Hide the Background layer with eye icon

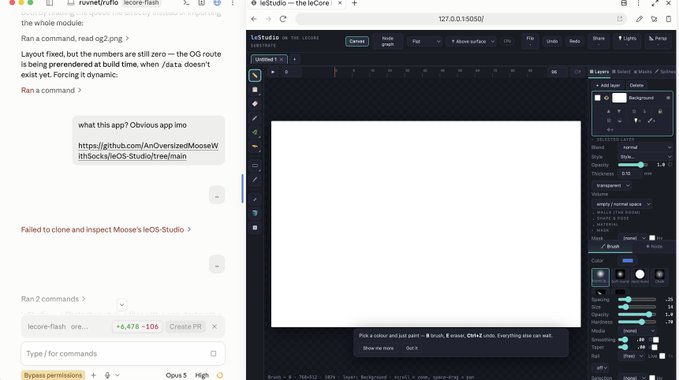(606, 98)
